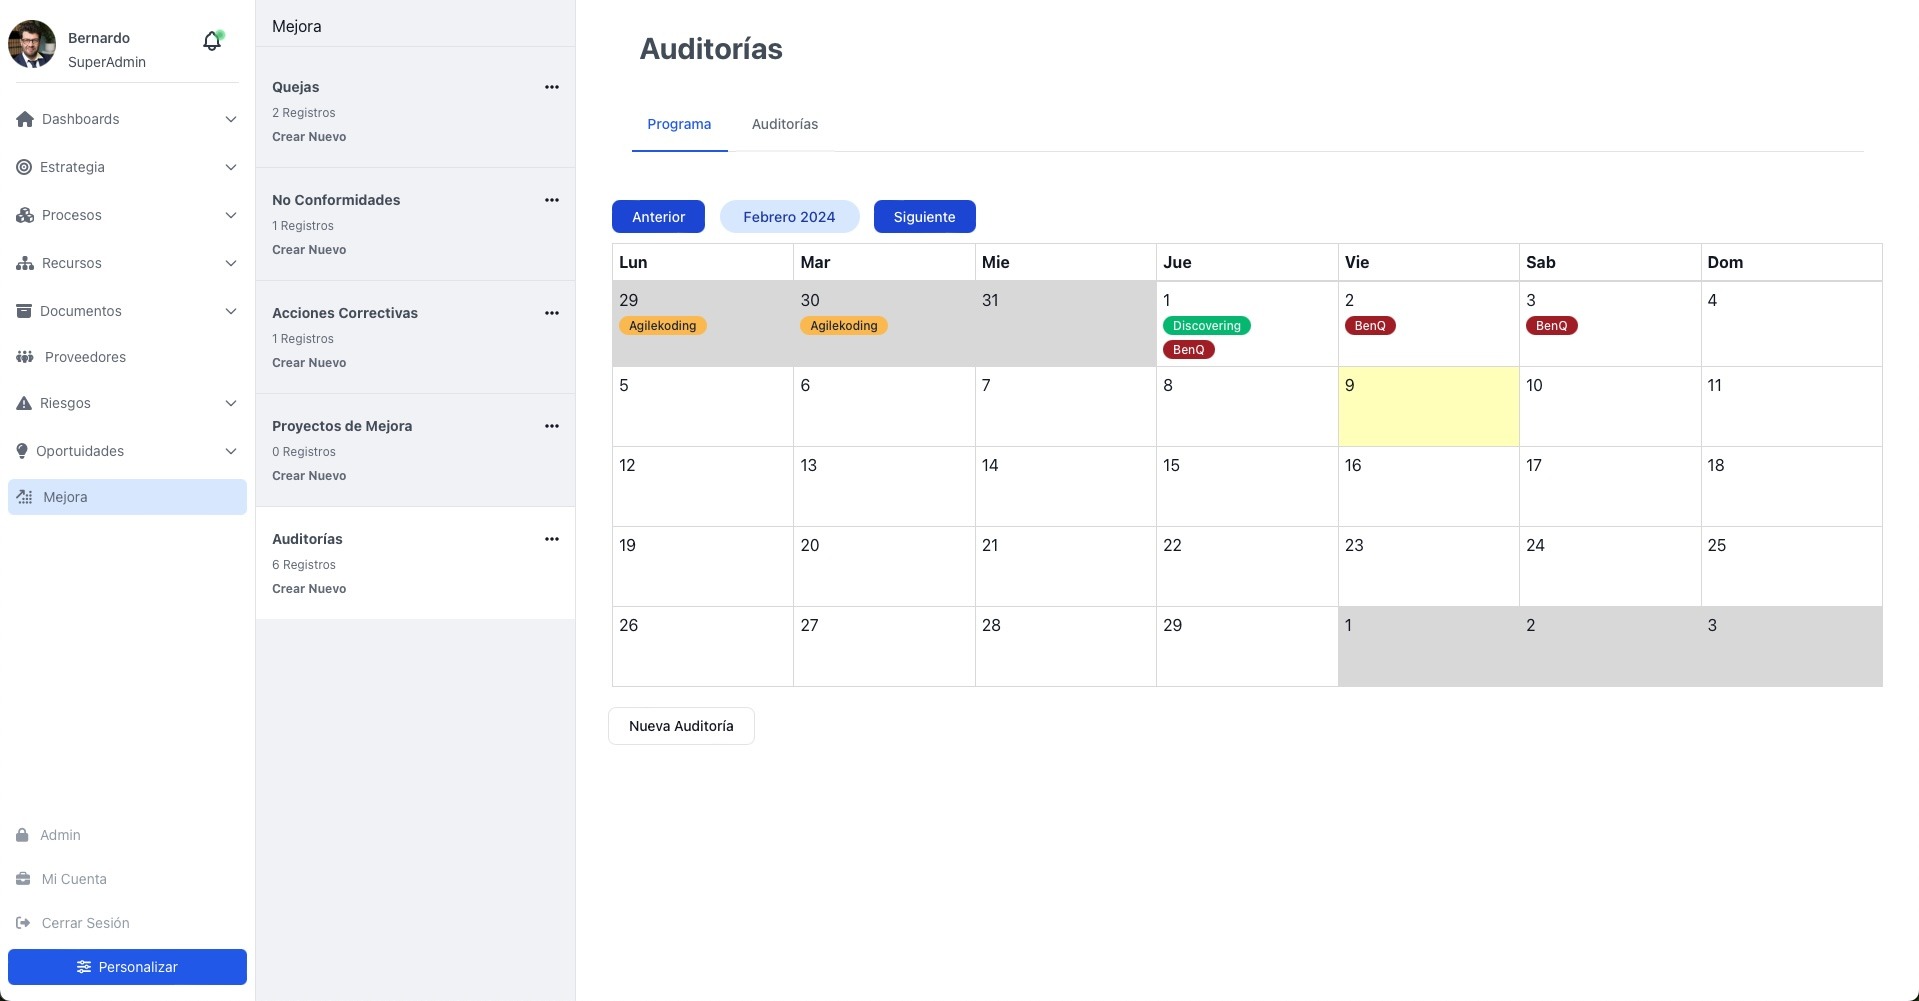1919x1001 pixels.
Task: Select the Programa tab
Action: (x=679, y=124)
